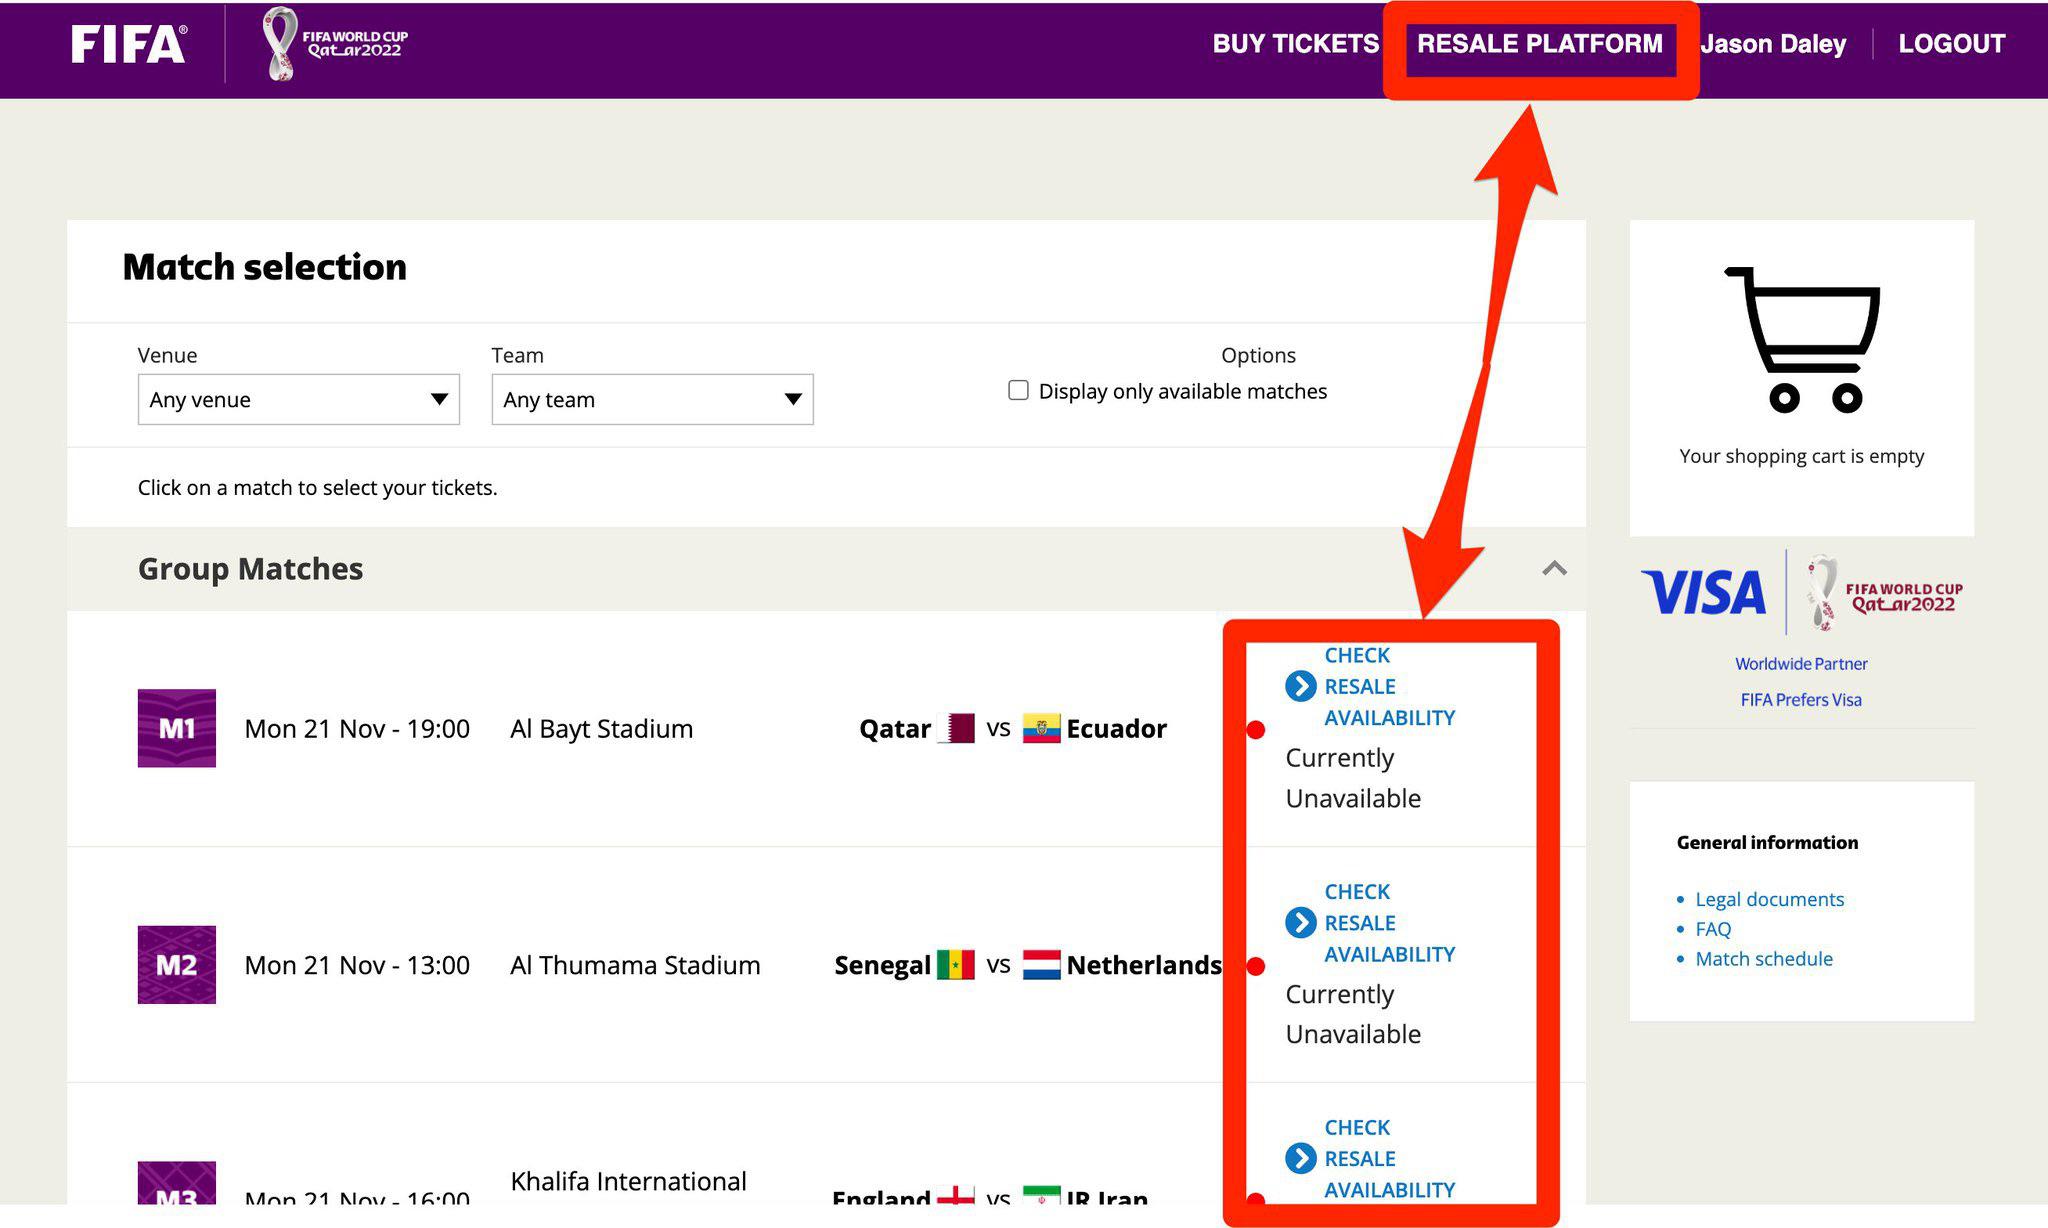Toggle the Group Matches section collapse arrow

[1552, 567]
